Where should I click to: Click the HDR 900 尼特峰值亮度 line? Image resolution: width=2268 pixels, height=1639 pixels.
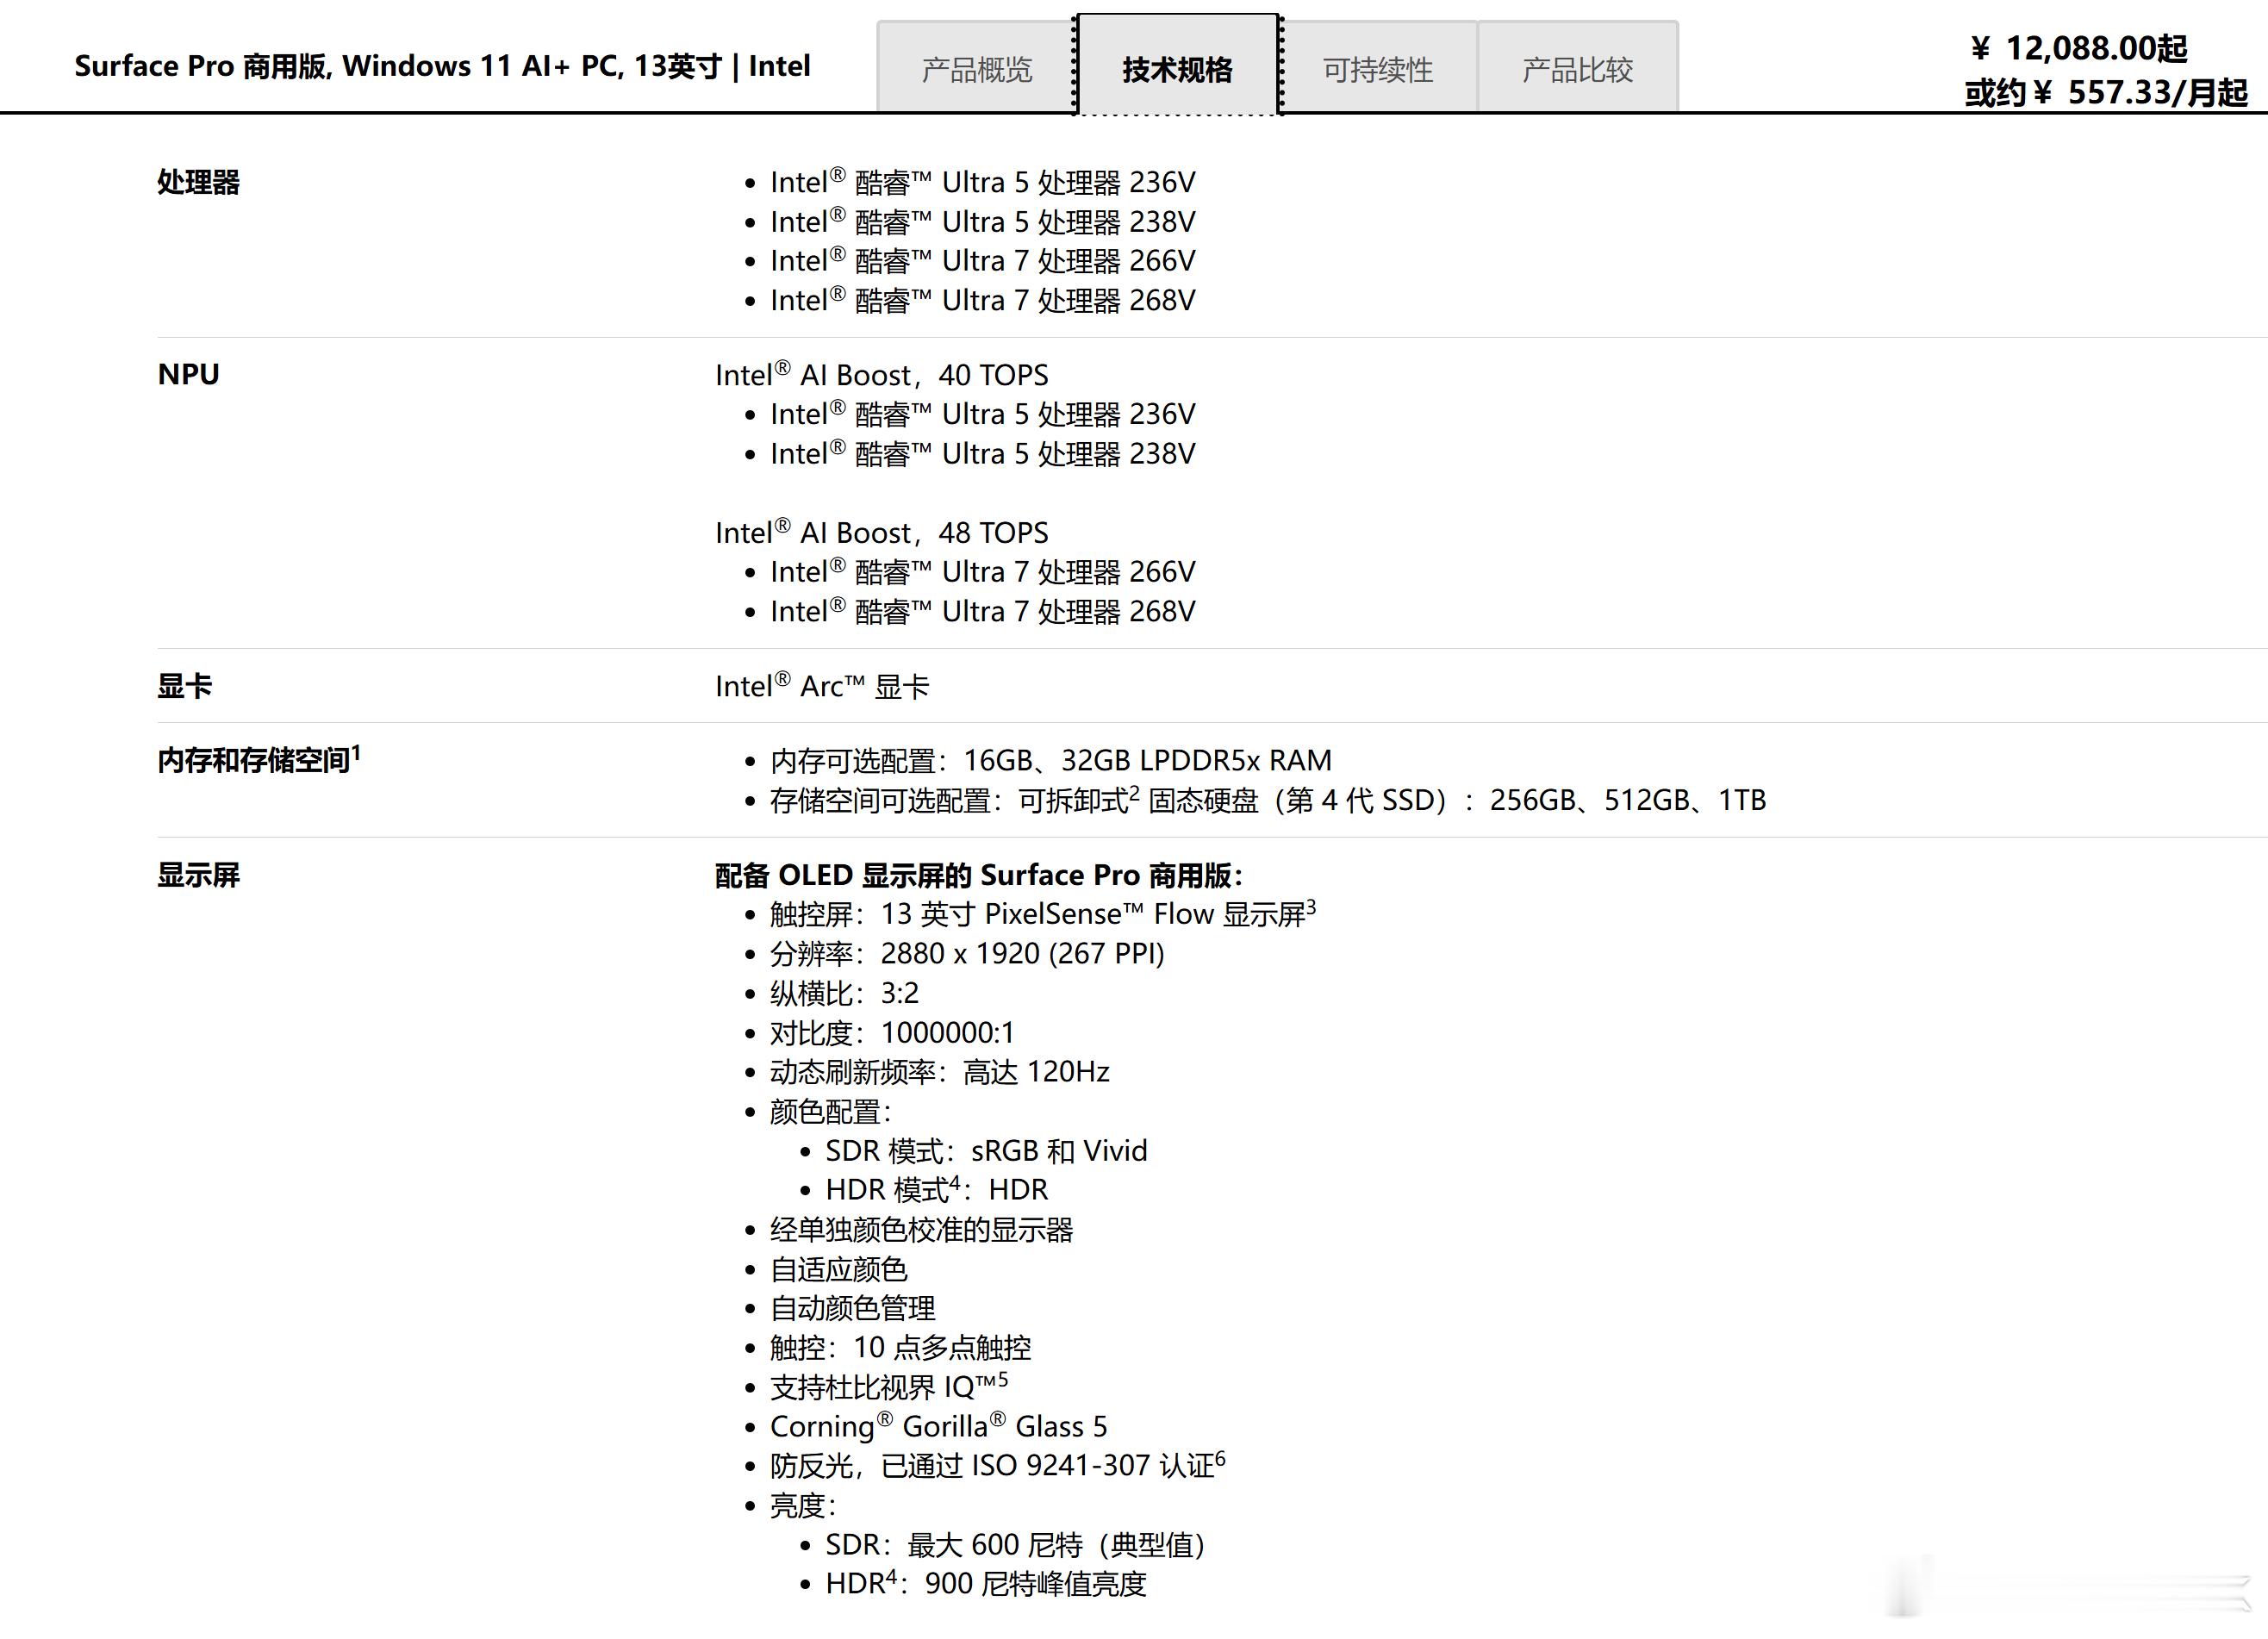coord(985,1584)
